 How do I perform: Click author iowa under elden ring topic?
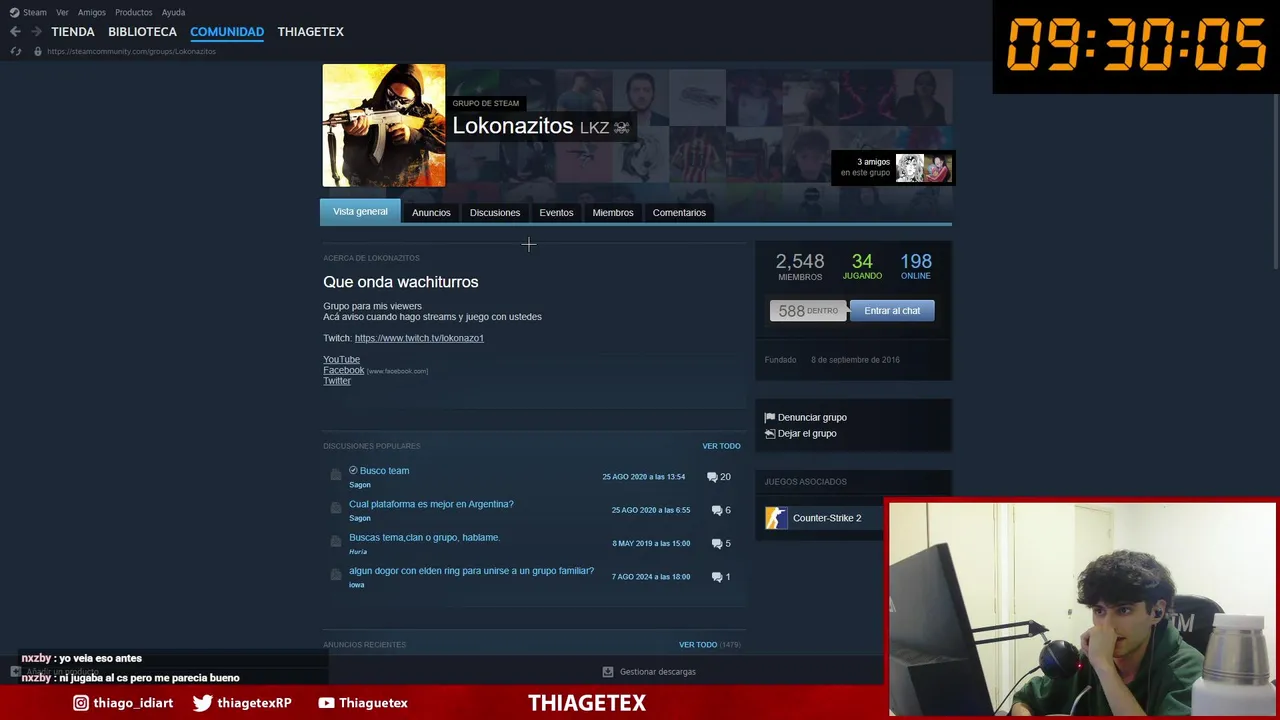tap(356, 585)
